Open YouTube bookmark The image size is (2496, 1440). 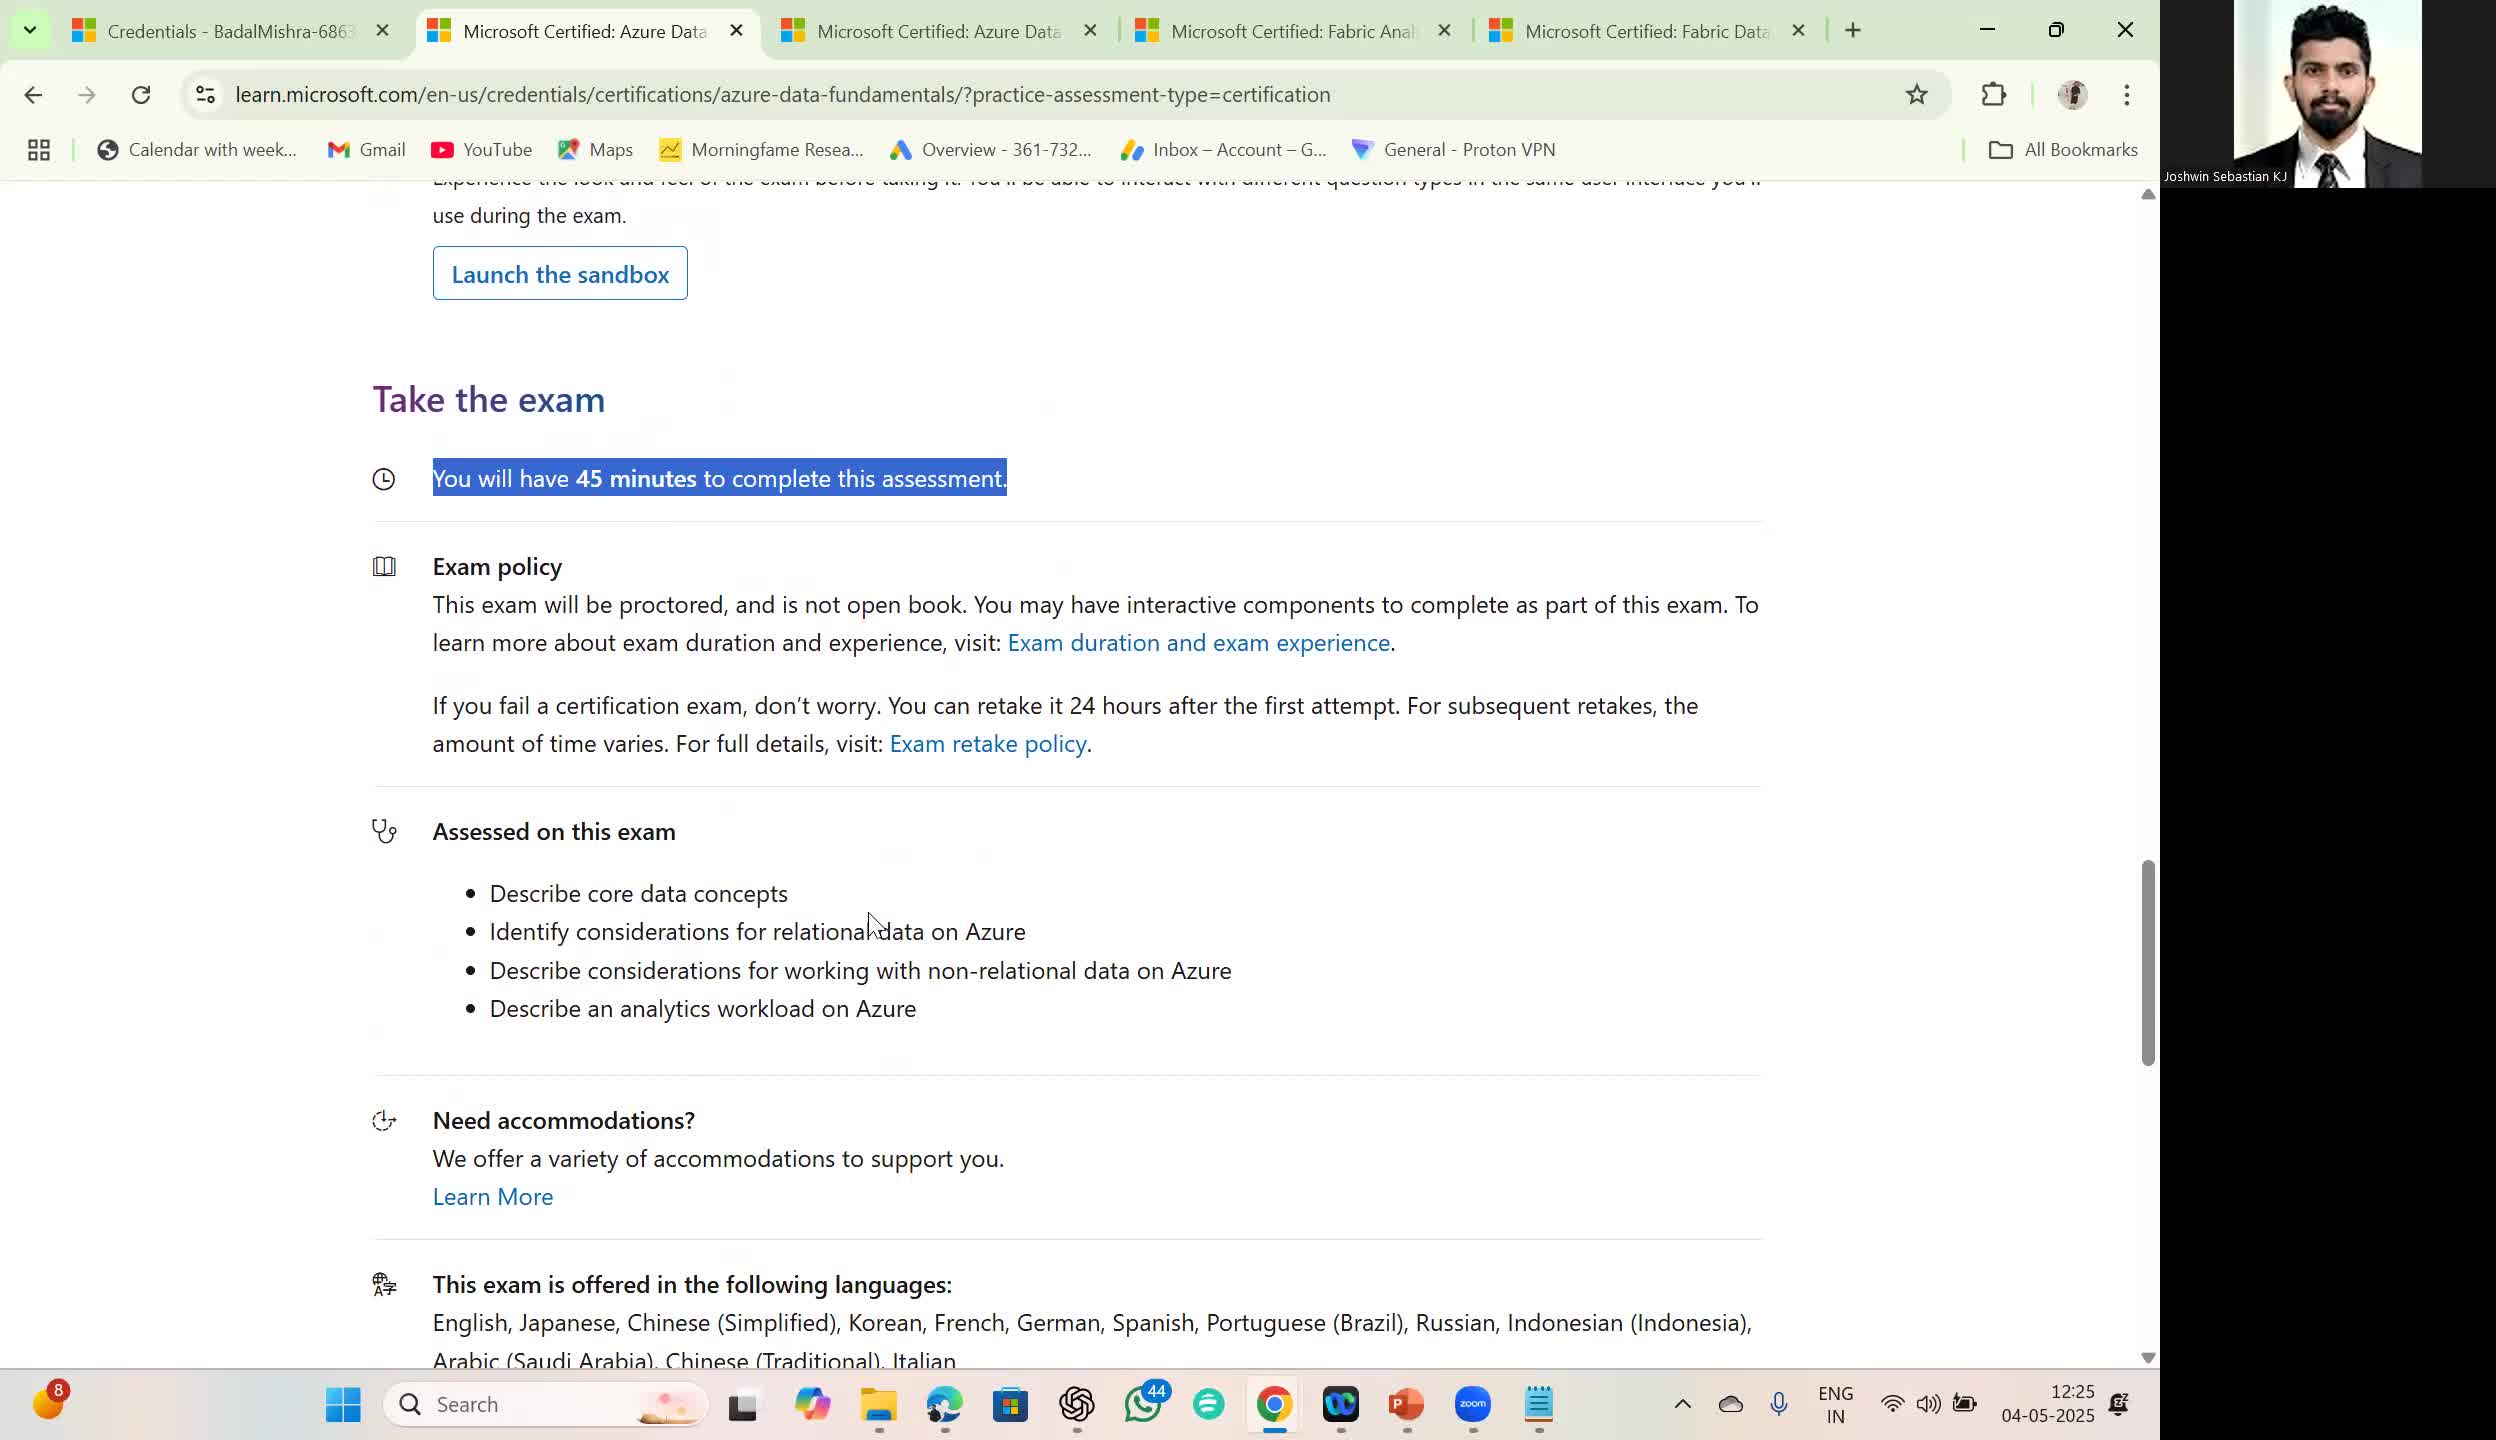click(481, 150)
